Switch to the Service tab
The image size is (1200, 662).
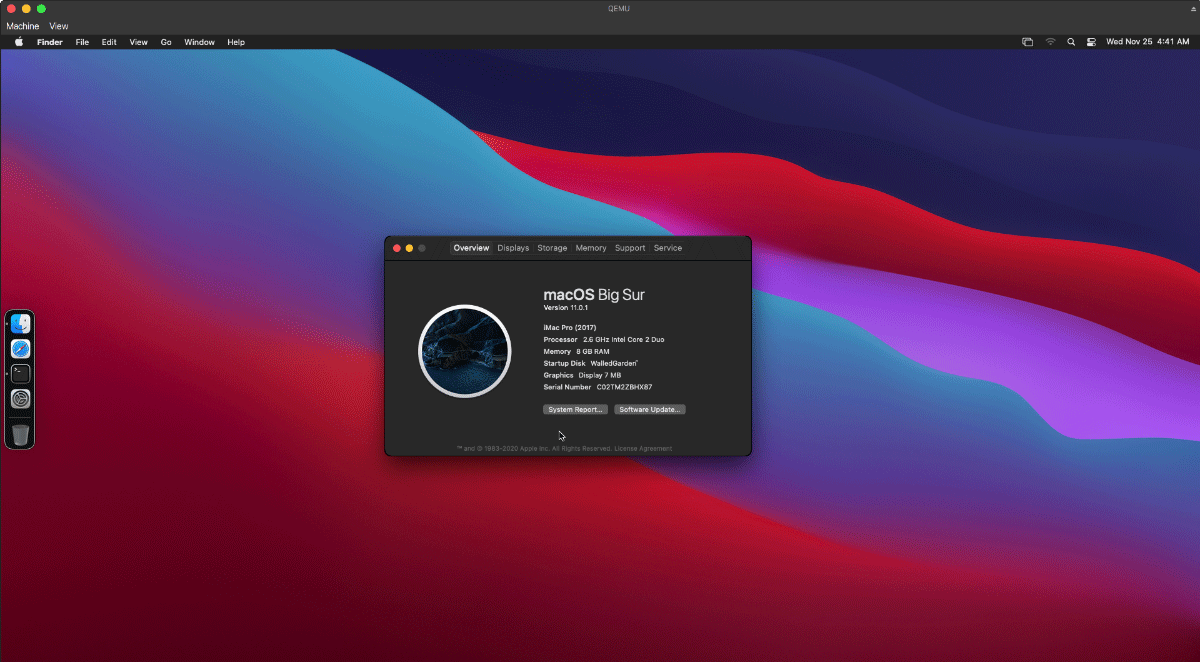coord(668,248)
